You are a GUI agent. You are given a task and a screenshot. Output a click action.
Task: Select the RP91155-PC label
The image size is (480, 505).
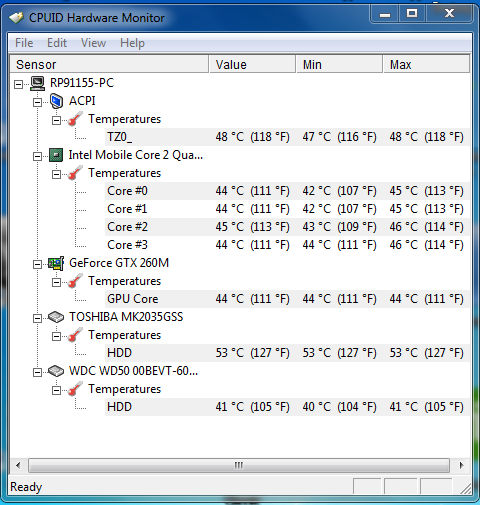pos(82,83)
